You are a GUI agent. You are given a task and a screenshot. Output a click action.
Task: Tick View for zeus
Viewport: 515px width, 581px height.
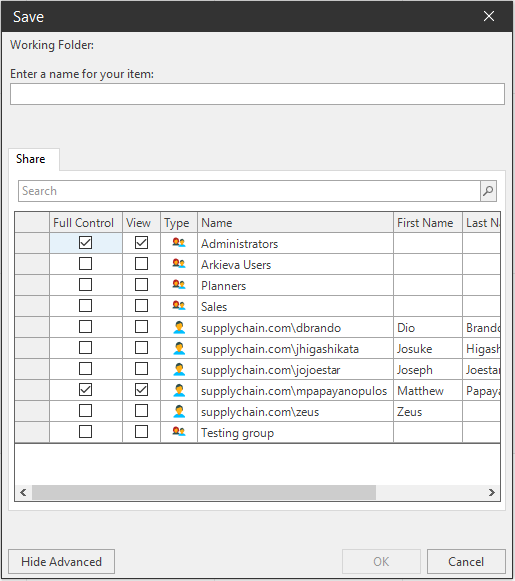click(x=142, y=411)
